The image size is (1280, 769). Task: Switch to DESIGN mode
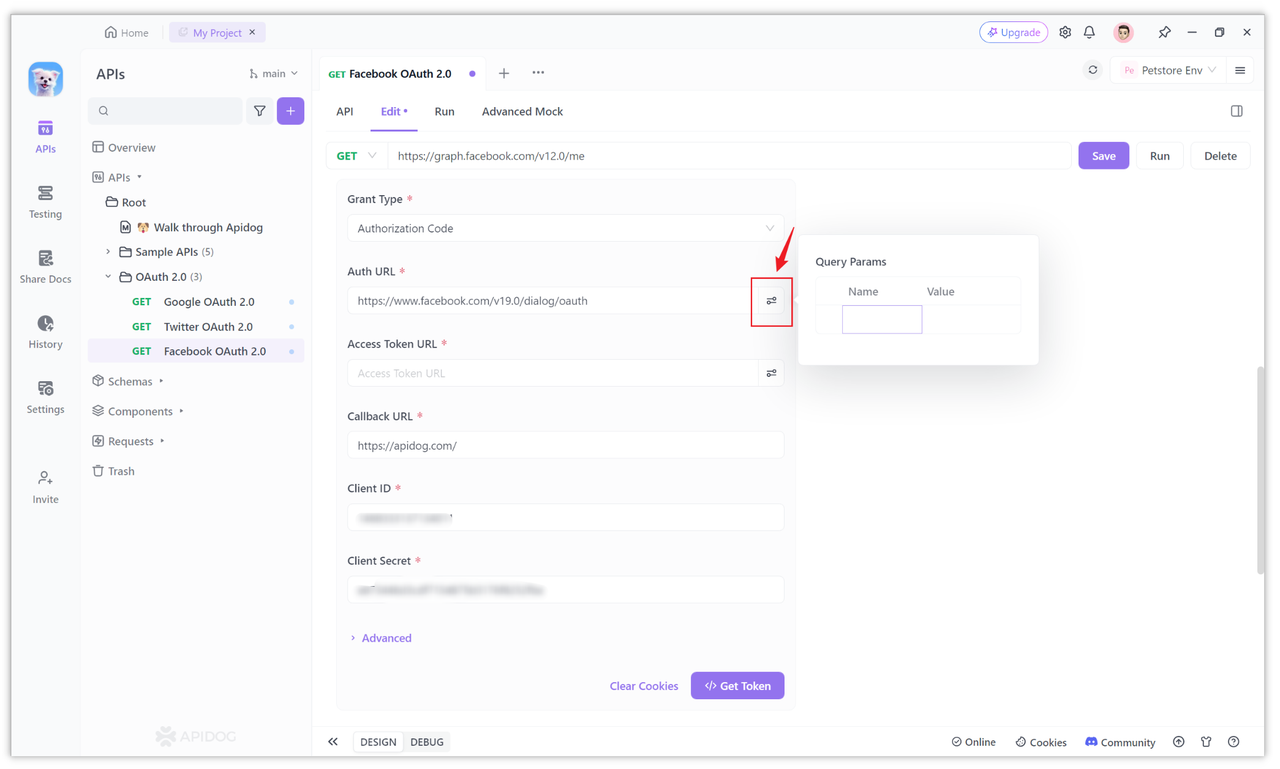[378, 742]
